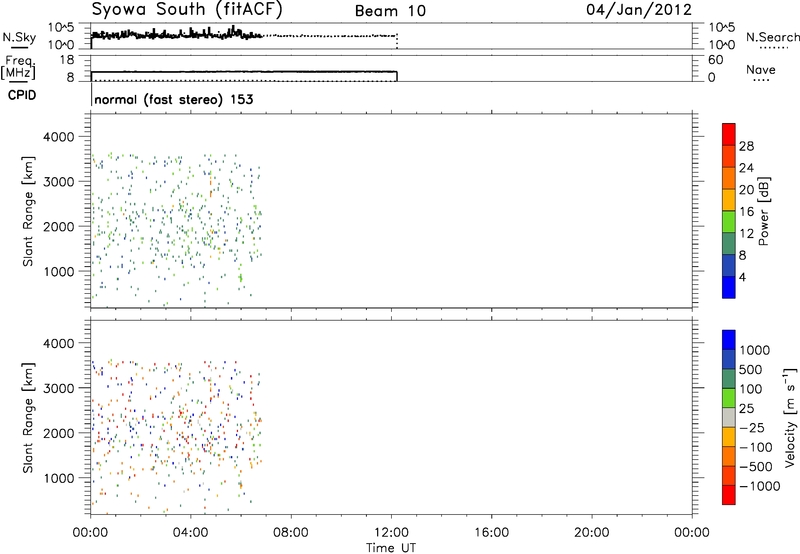This screenshot has width=800, height=554.
Task: Click the bottom red Velocity swatch below -1000
Action: 729,495
